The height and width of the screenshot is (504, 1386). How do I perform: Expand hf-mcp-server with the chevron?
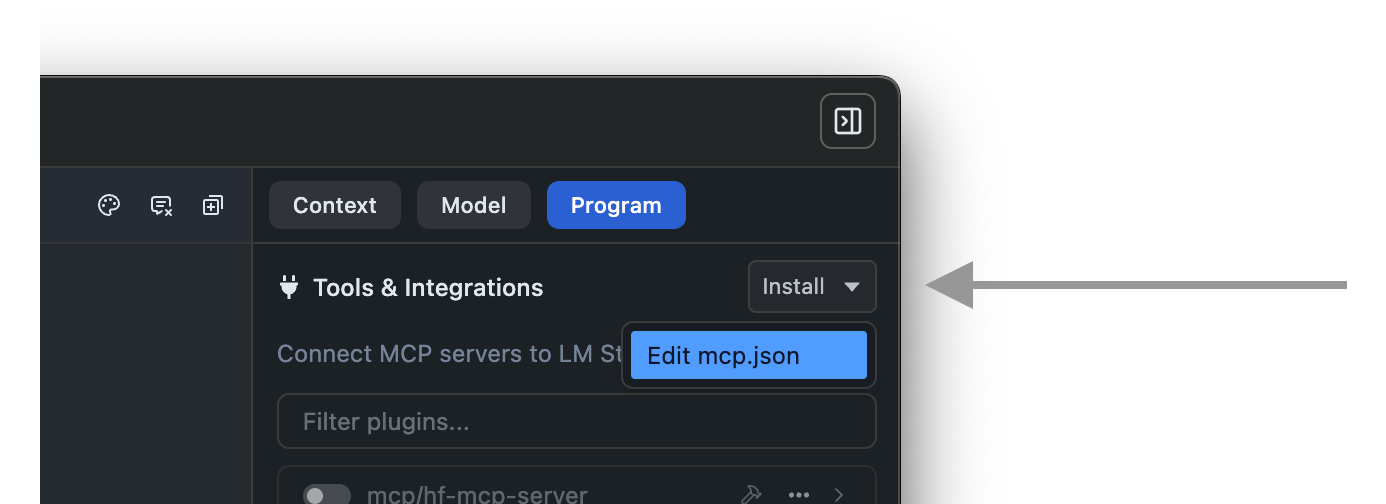[x=839, y=494]
